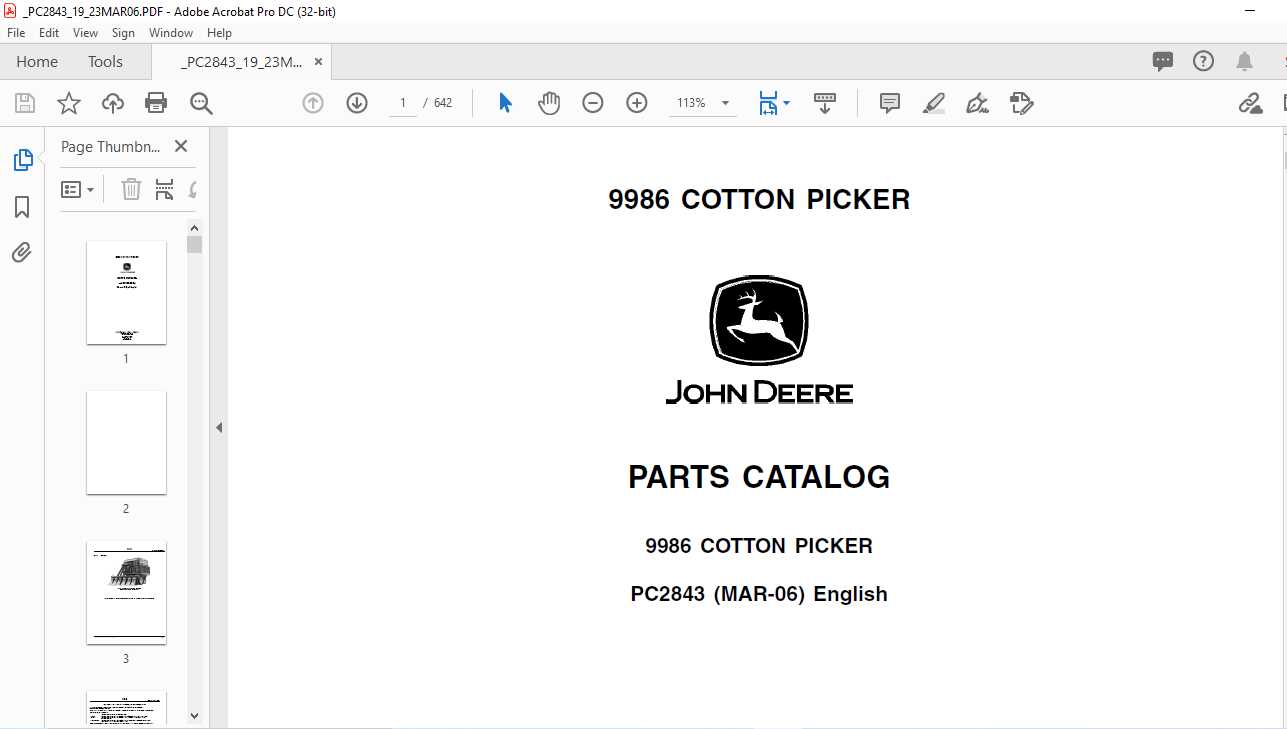1287x729 pixels.
Task: Upload file to cloud icon
Action: coord(113,103)
